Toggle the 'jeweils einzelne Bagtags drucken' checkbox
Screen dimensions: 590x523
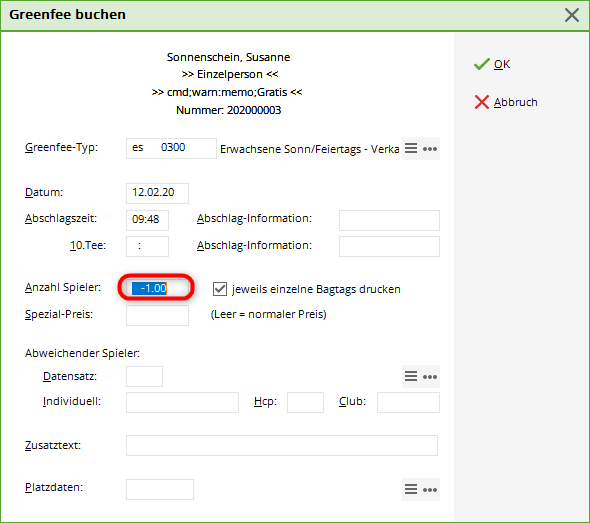[220, 289]
